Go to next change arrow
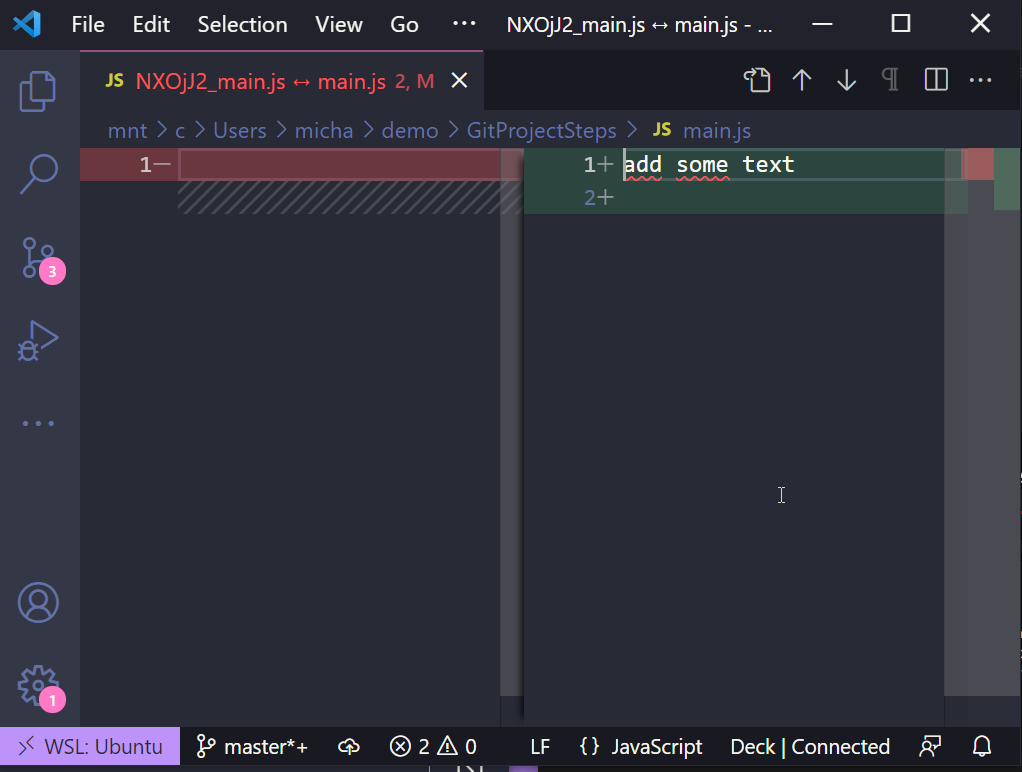Image resolution: width=1022 pixels, height=772 pixels. click(847, 81)
